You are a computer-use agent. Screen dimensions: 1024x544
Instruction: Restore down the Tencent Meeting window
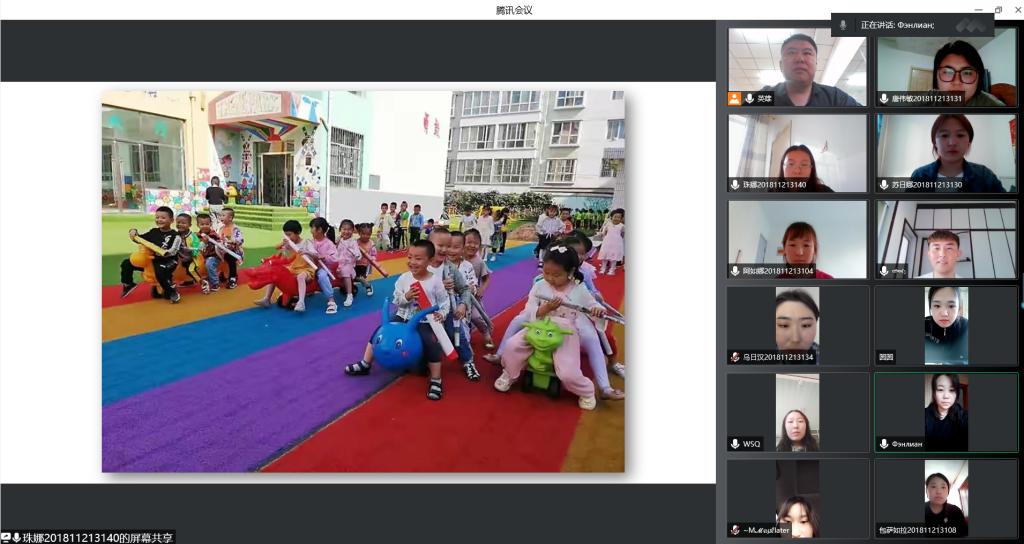(x=998, y=10)
